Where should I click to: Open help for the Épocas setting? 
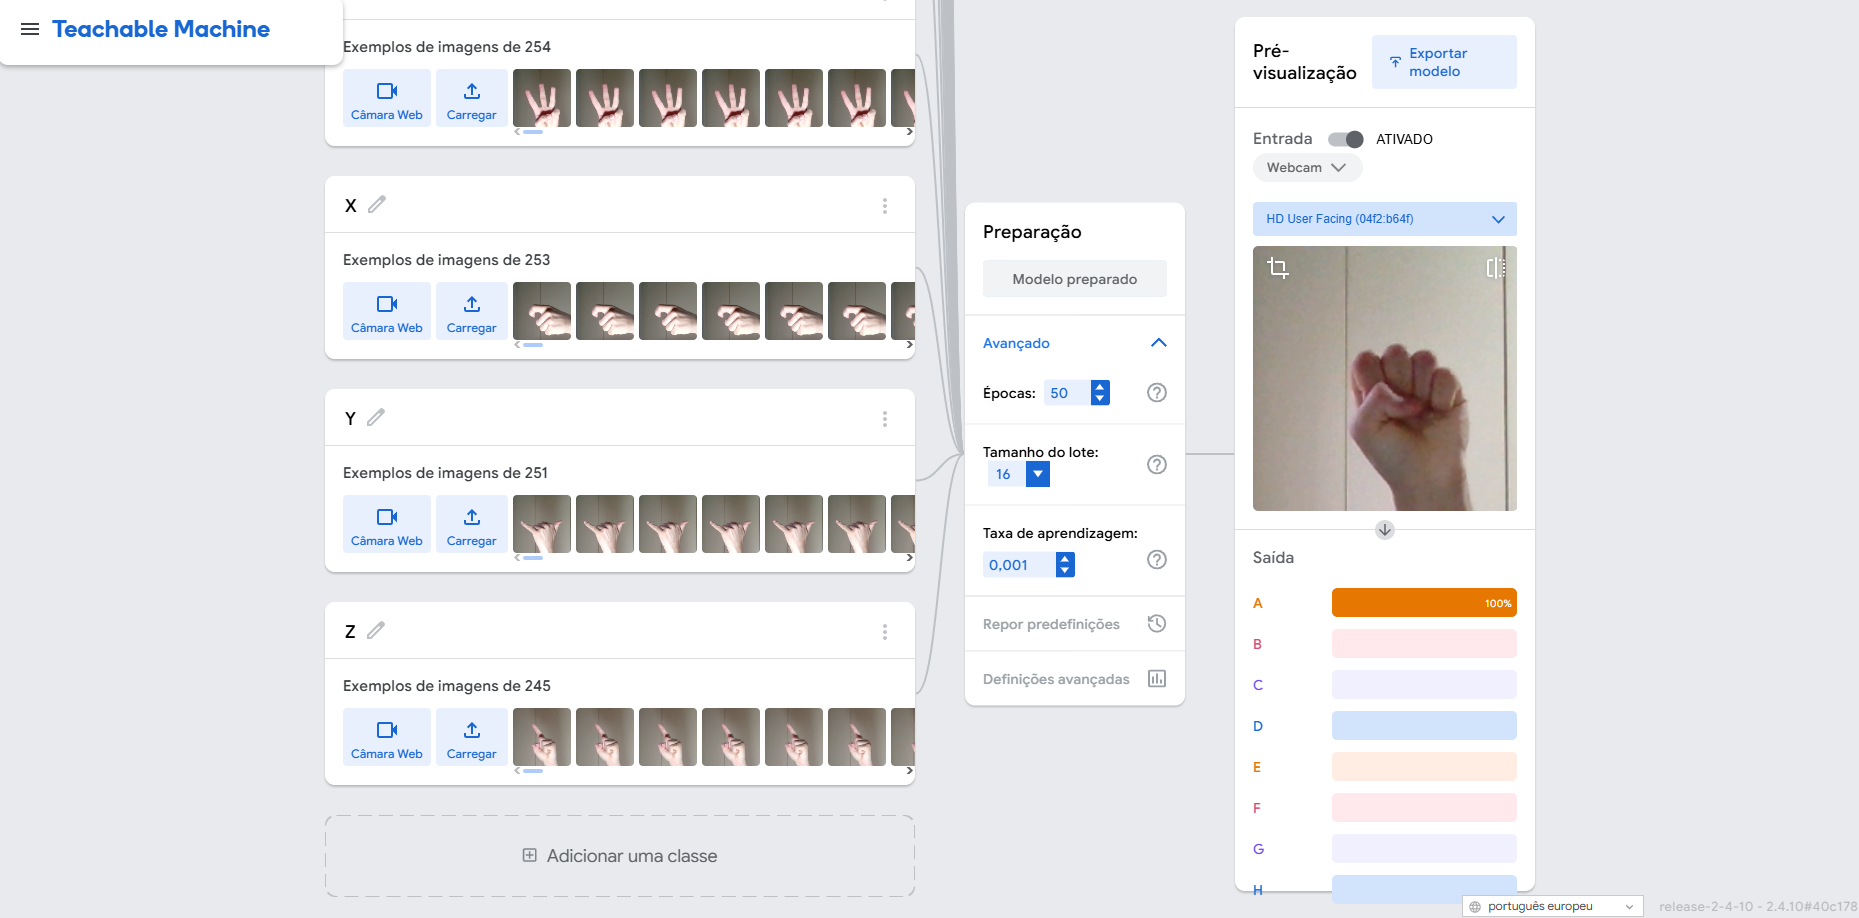pyautogui.click(x=1156, y=393)
